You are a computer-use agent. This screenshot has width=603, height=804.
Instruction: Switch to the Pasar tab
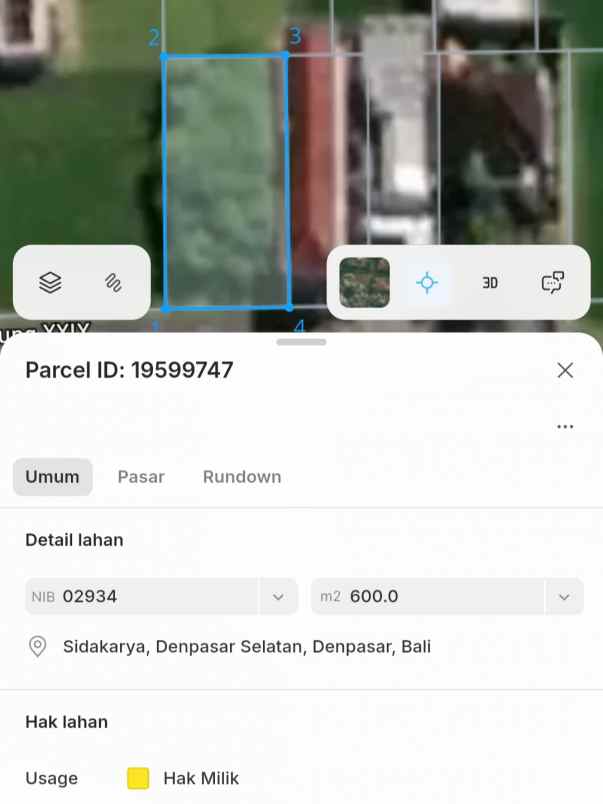click(x=141, y=477)
